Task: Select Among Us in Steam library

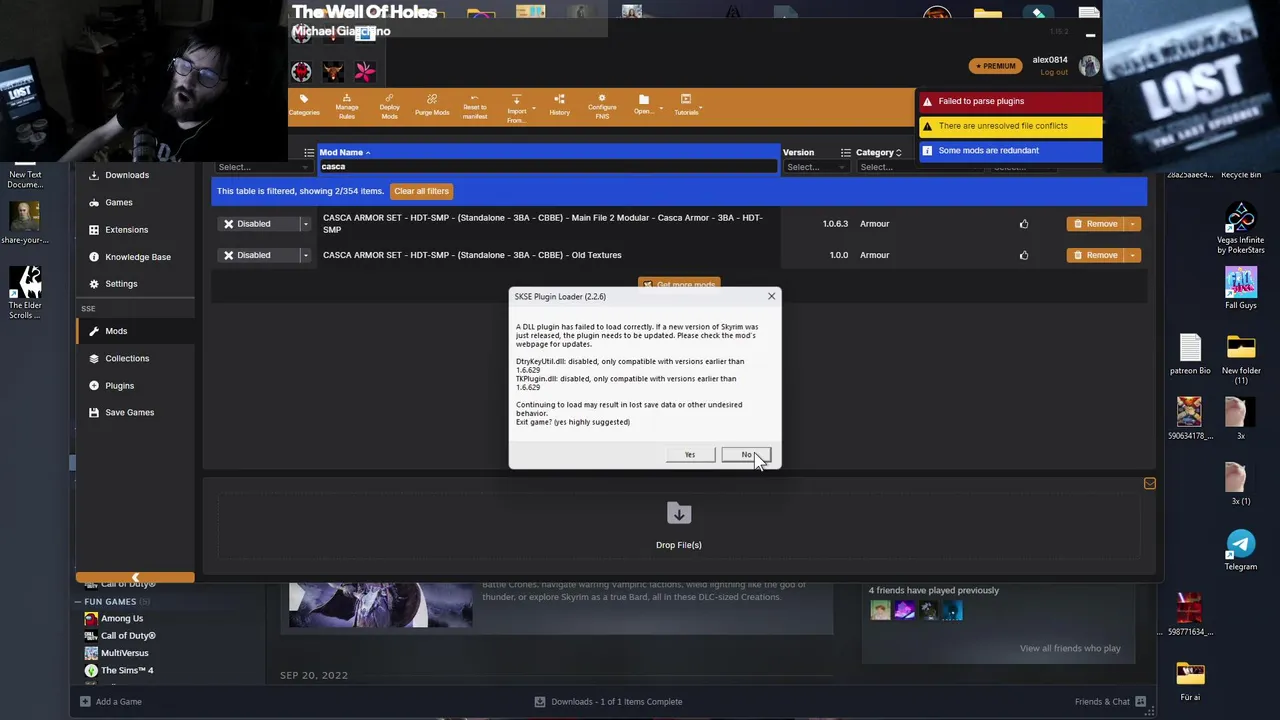Action: click(122, 619)
